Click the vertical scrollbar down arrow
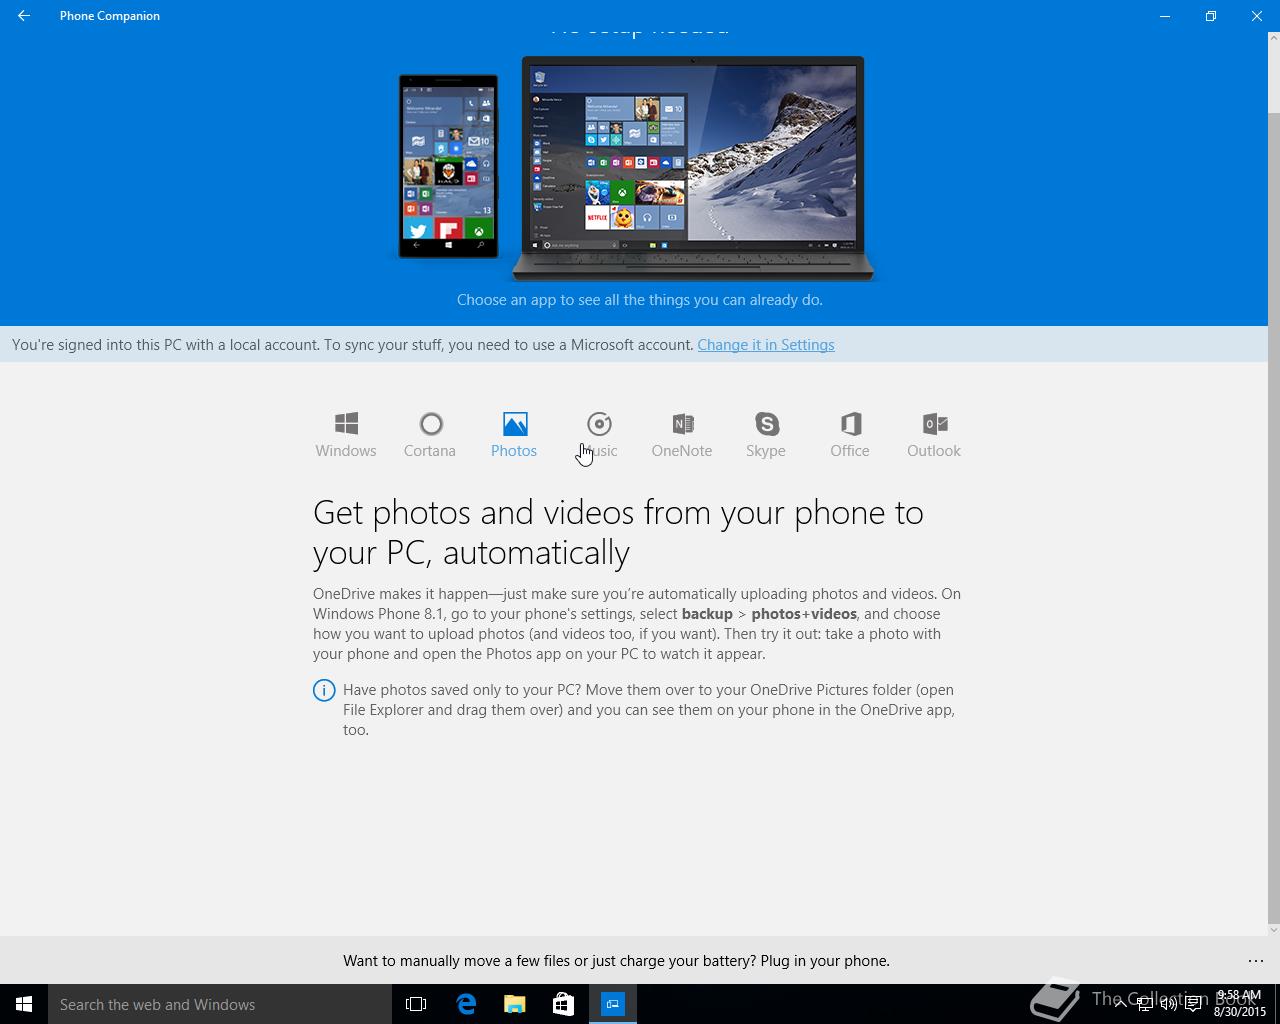The height and width of the screenshot is (1024, 1280). (1273, 929)
